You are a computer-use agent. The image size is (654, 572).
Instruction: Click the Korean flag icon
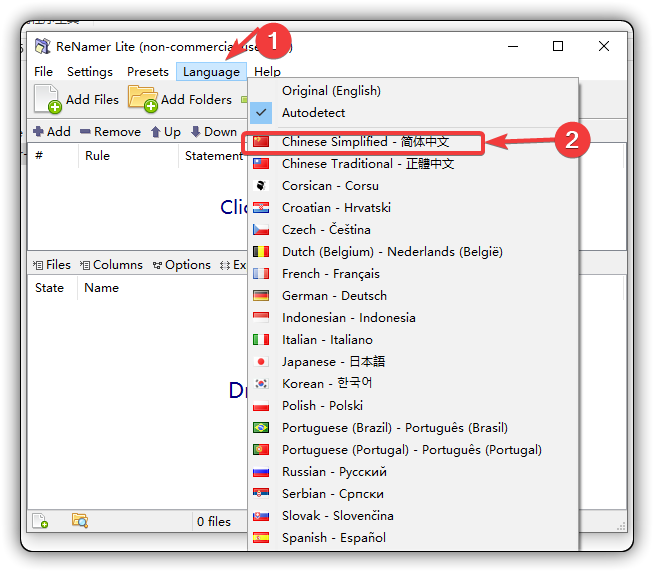click(261, 384)
